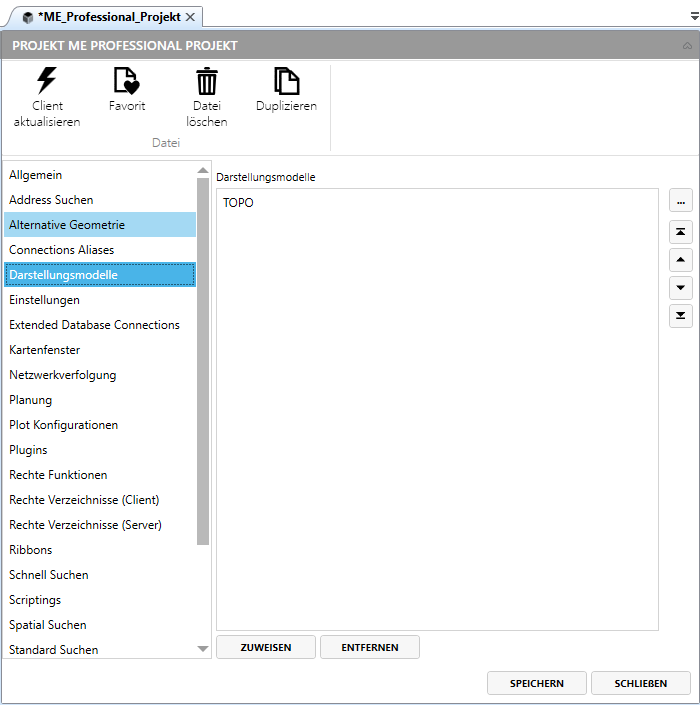Move item to bottom of list
Viewport: 700px width, 705px height.
pos(680,316)
